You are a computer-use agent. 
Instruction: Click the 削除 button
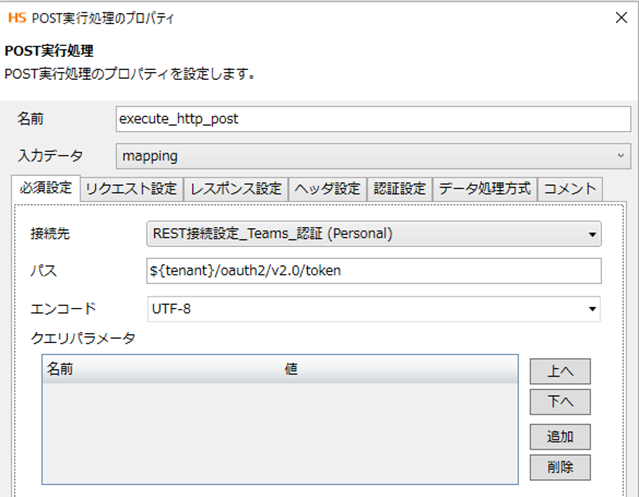pos(560,467)
